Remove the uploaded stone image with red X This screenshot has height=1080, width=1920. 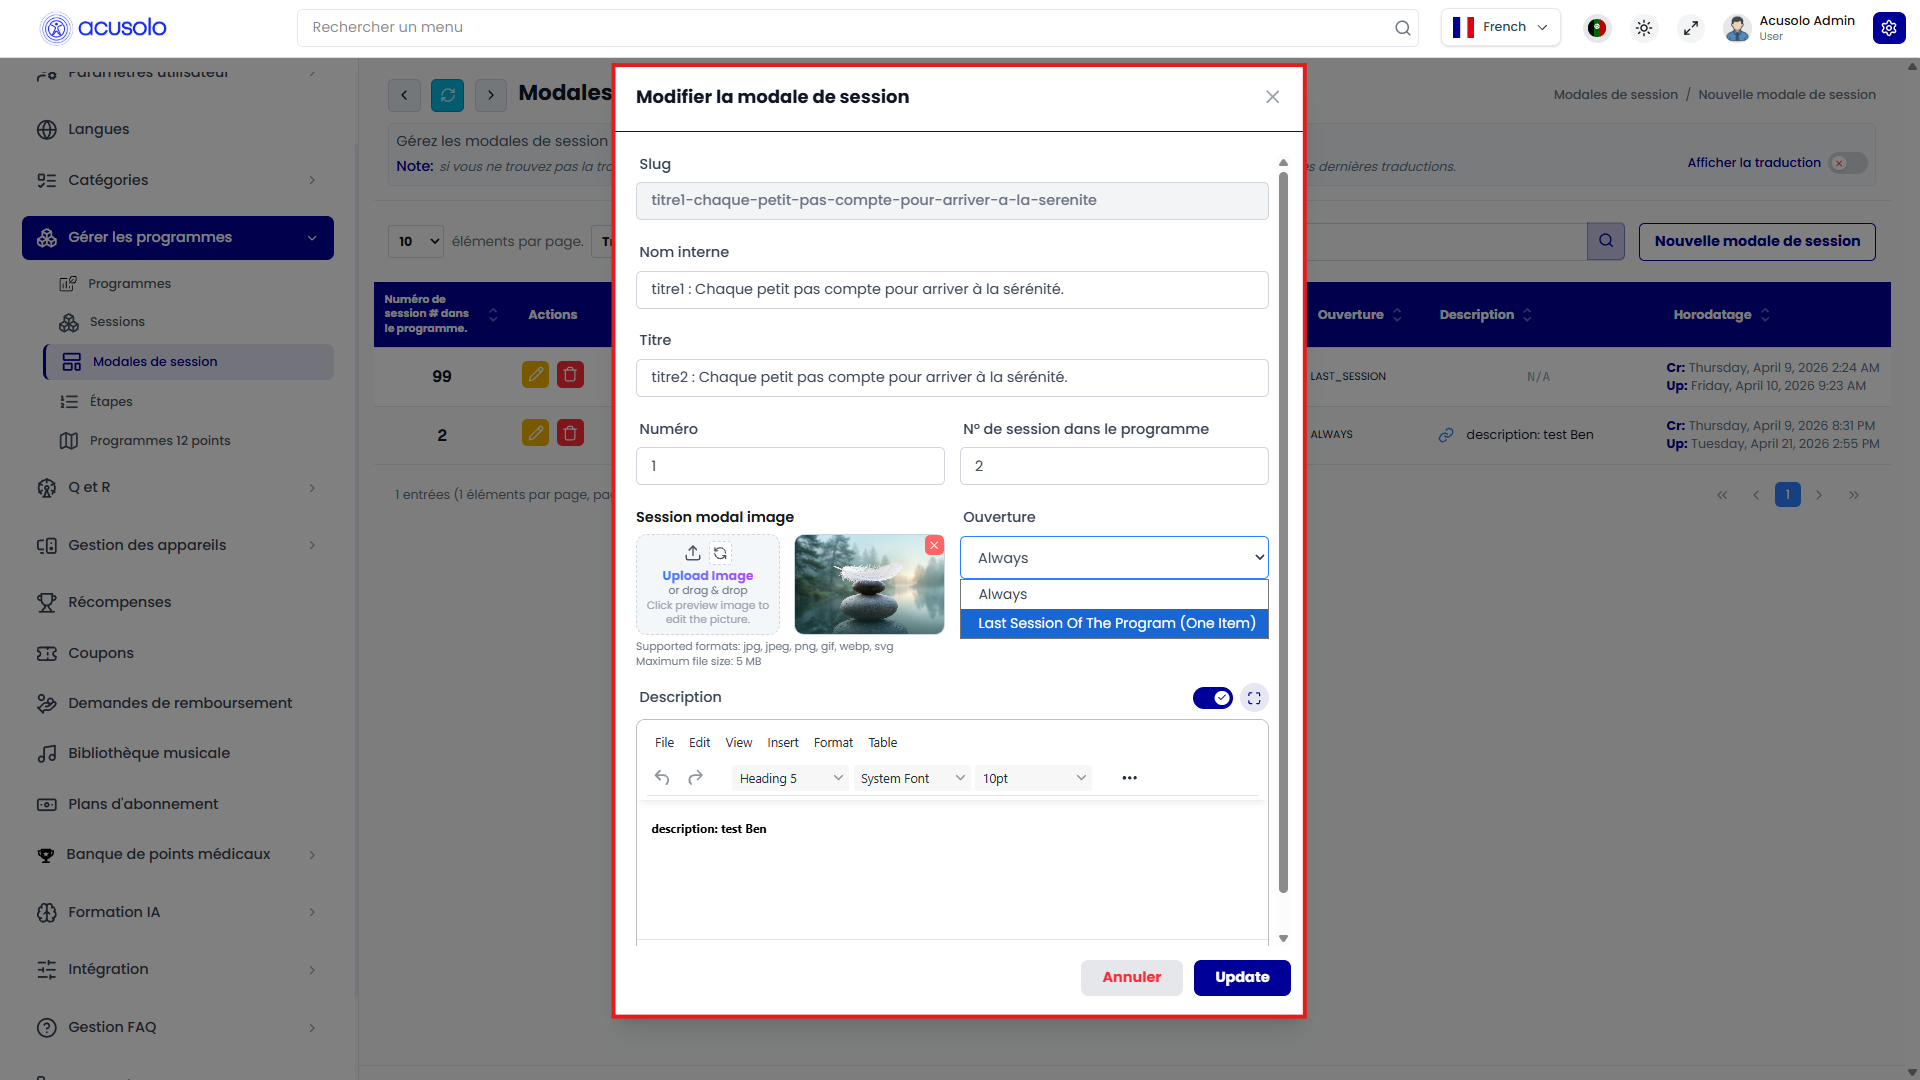coord(934,545)
